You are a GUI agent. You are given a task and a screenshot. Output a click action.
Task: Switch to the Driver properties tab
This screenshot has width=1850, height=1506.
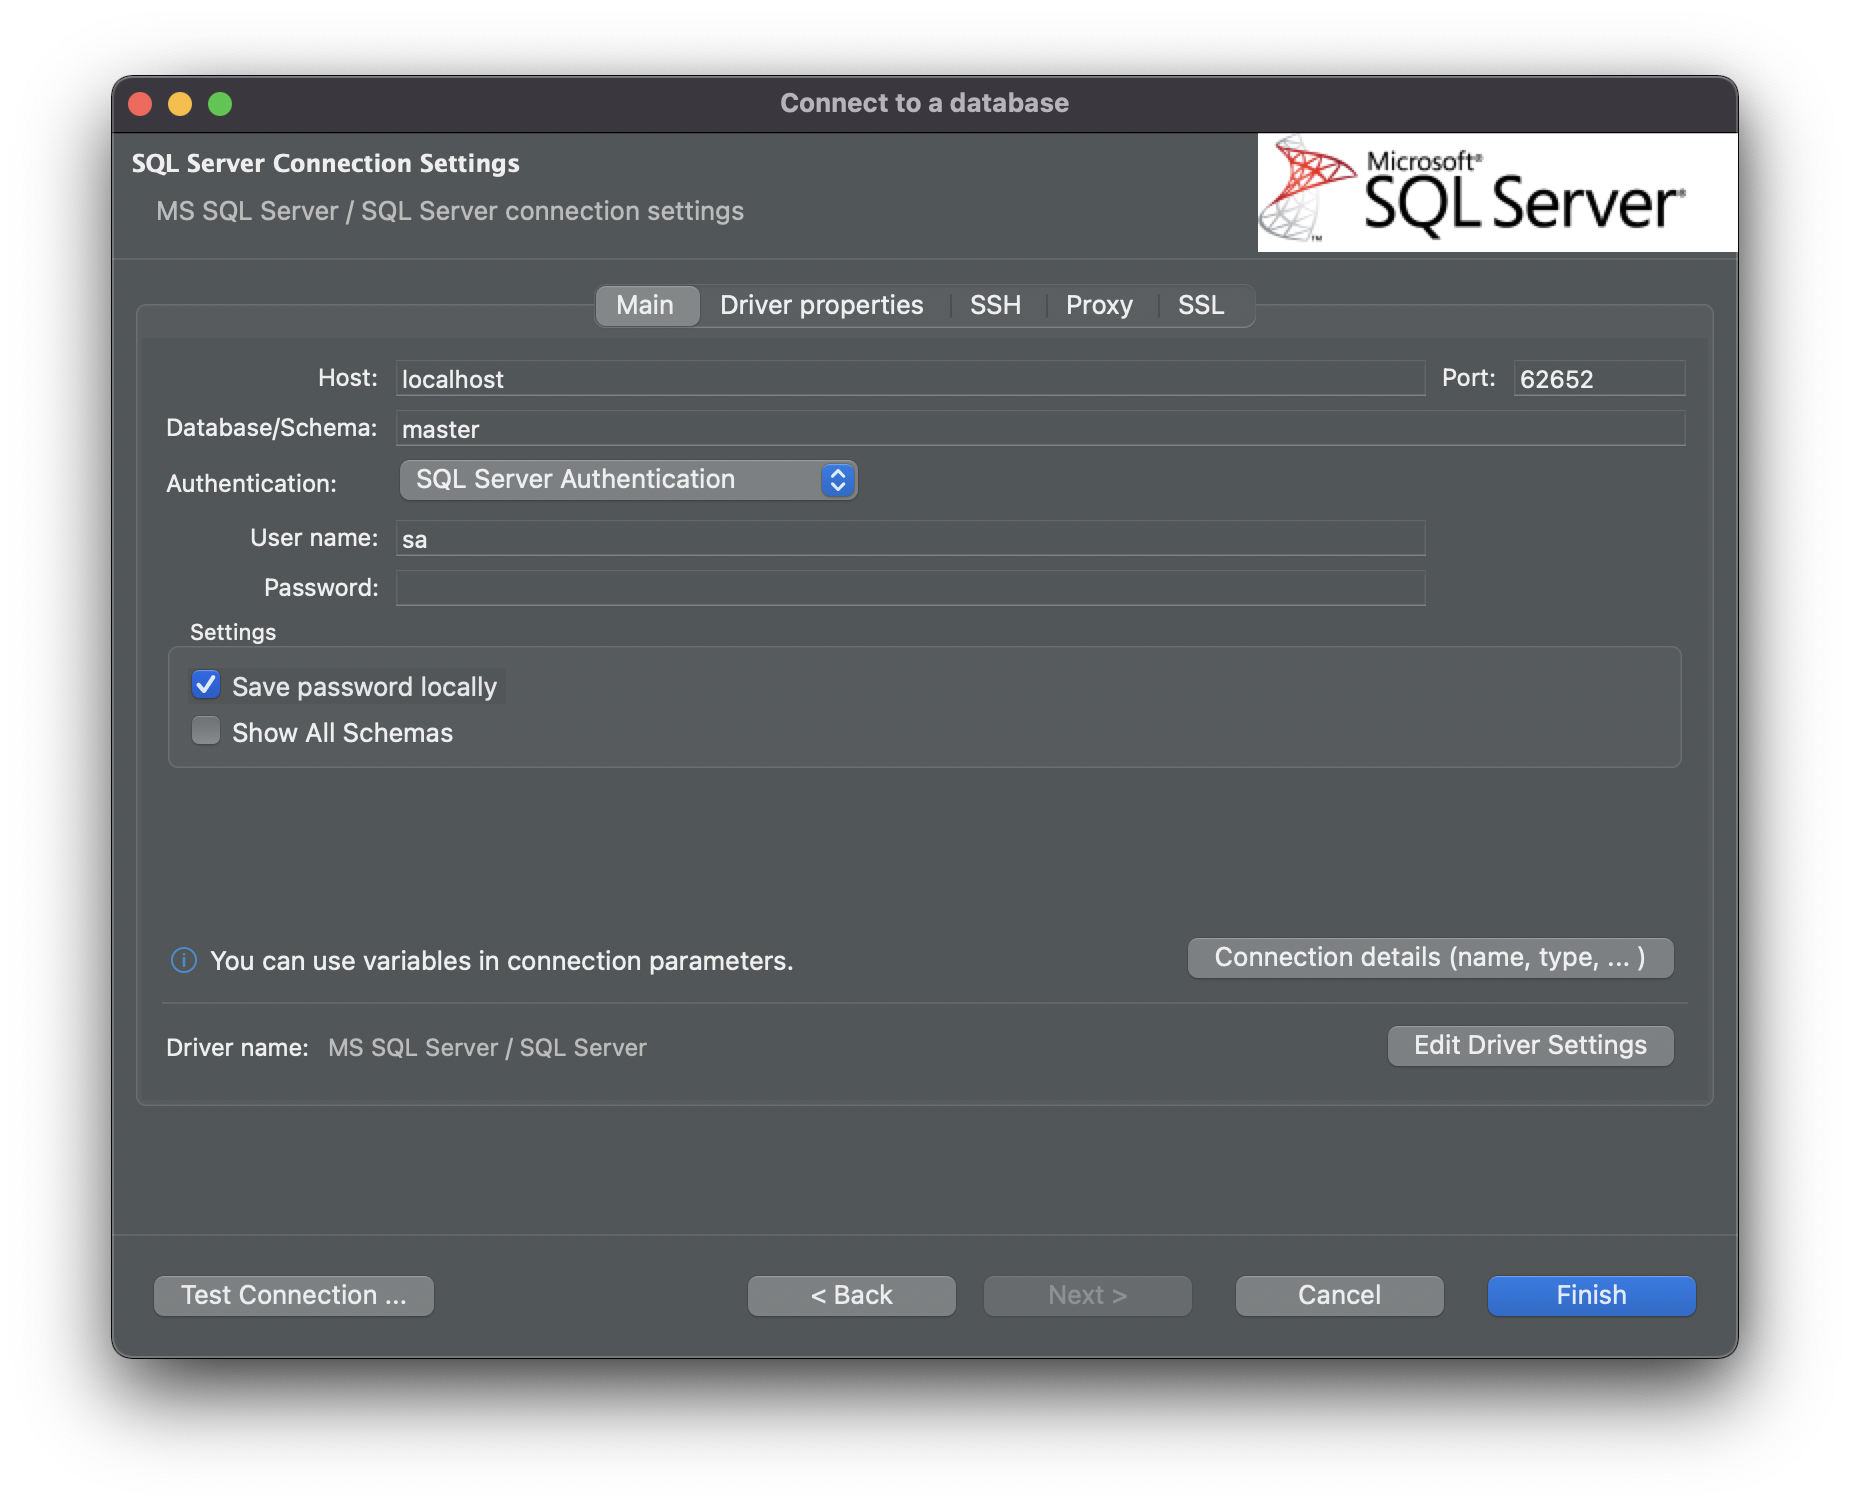click(x=820, y=305)
